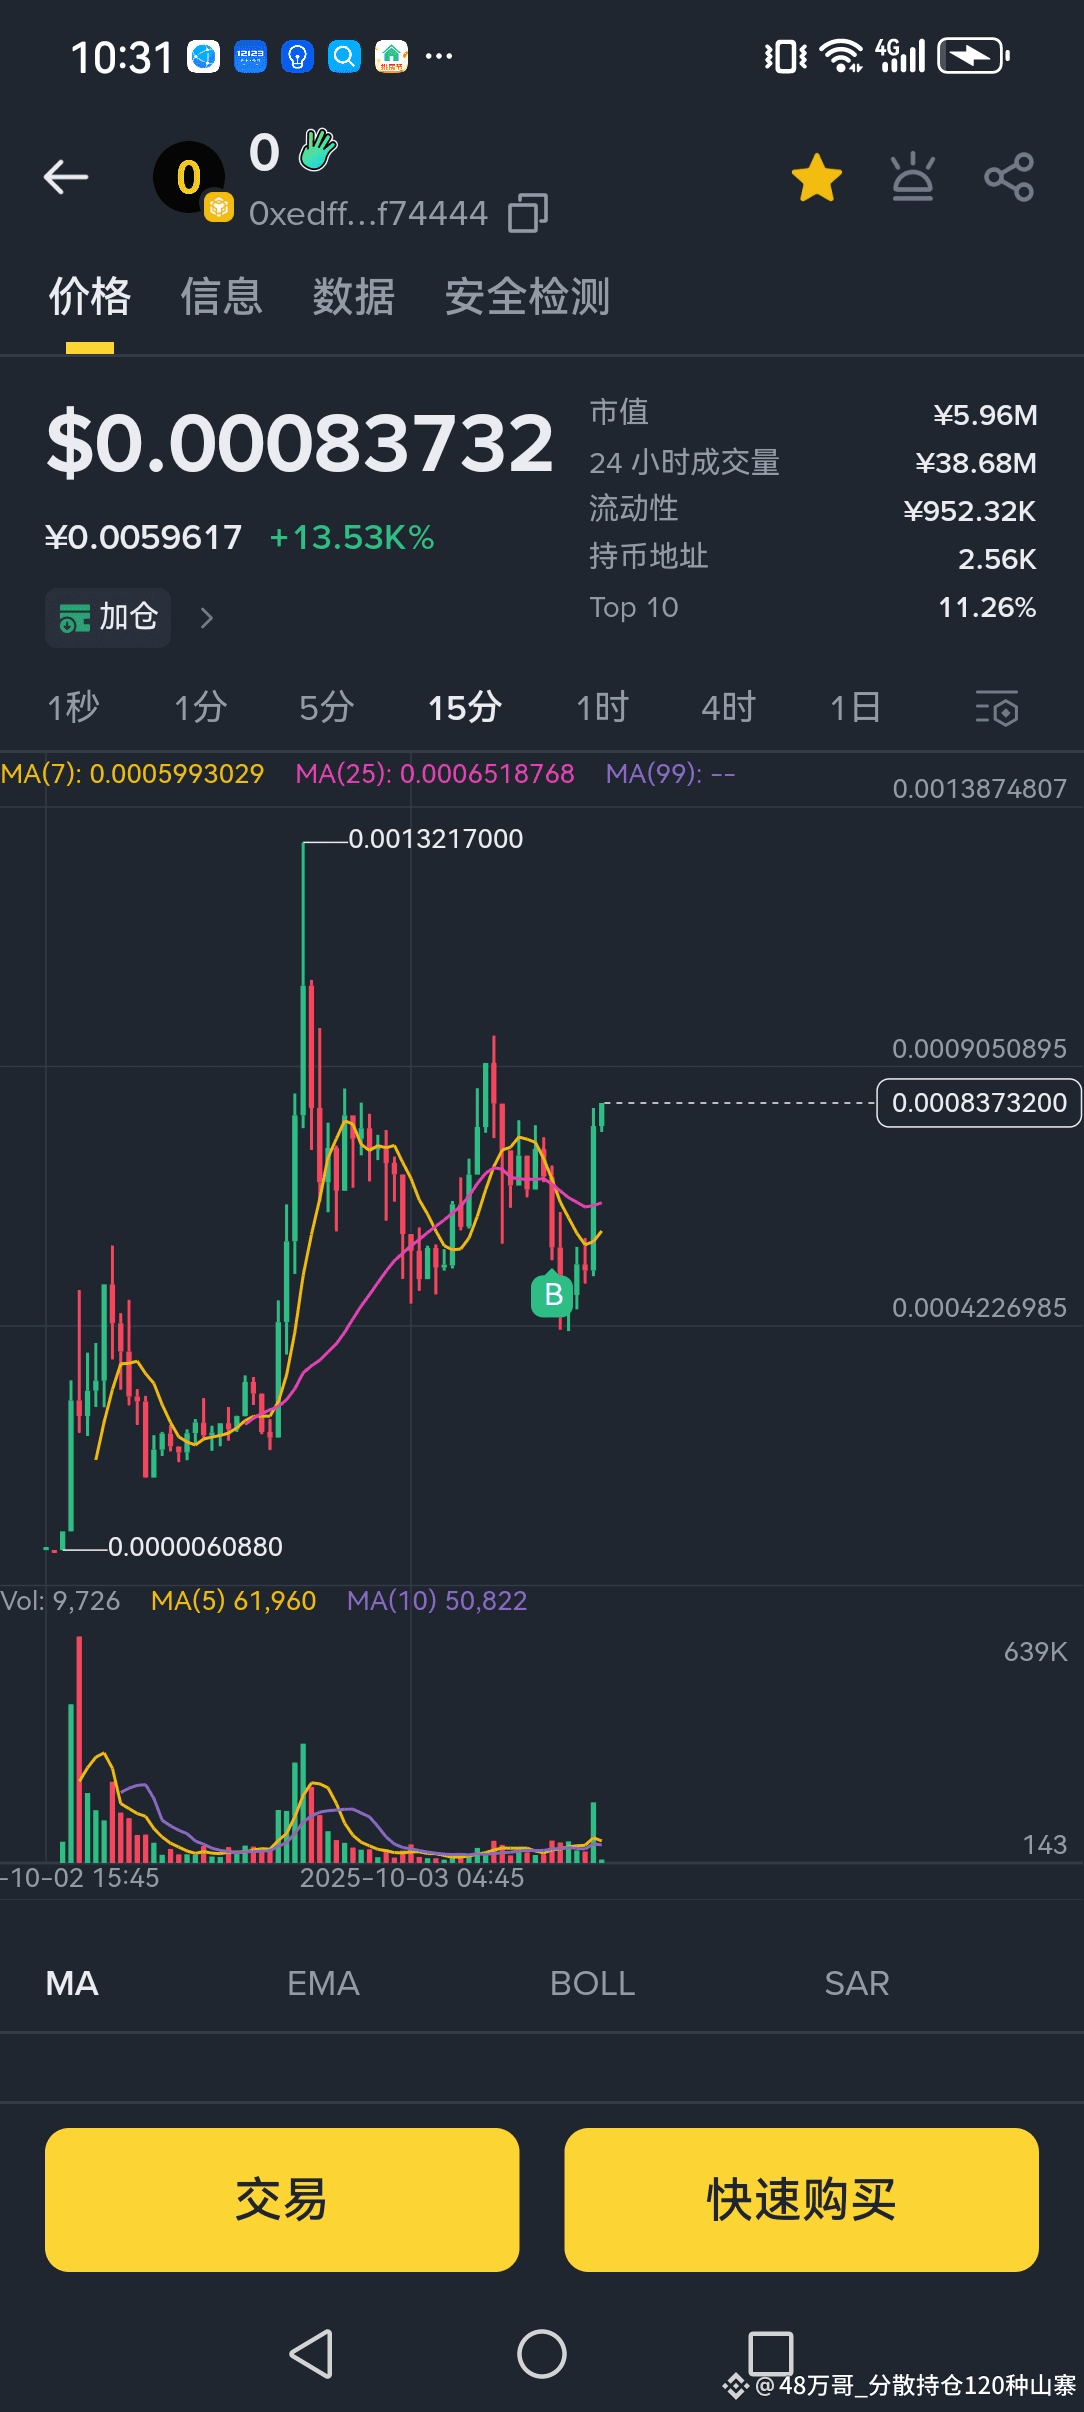Tap the share icon
The width and height of the screenshot is (1084, 2412).
coord(1009,178)
